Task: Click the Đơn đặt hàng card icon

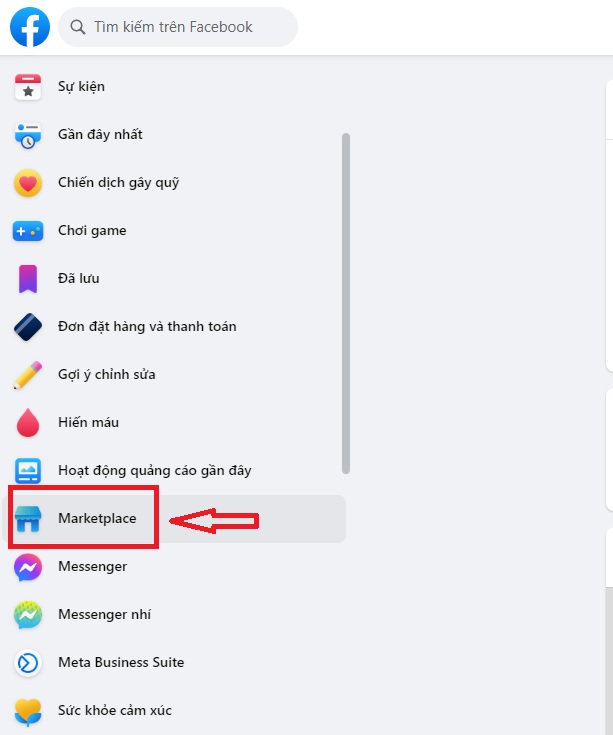Action: pyautogui.click(x=28, y=327)
